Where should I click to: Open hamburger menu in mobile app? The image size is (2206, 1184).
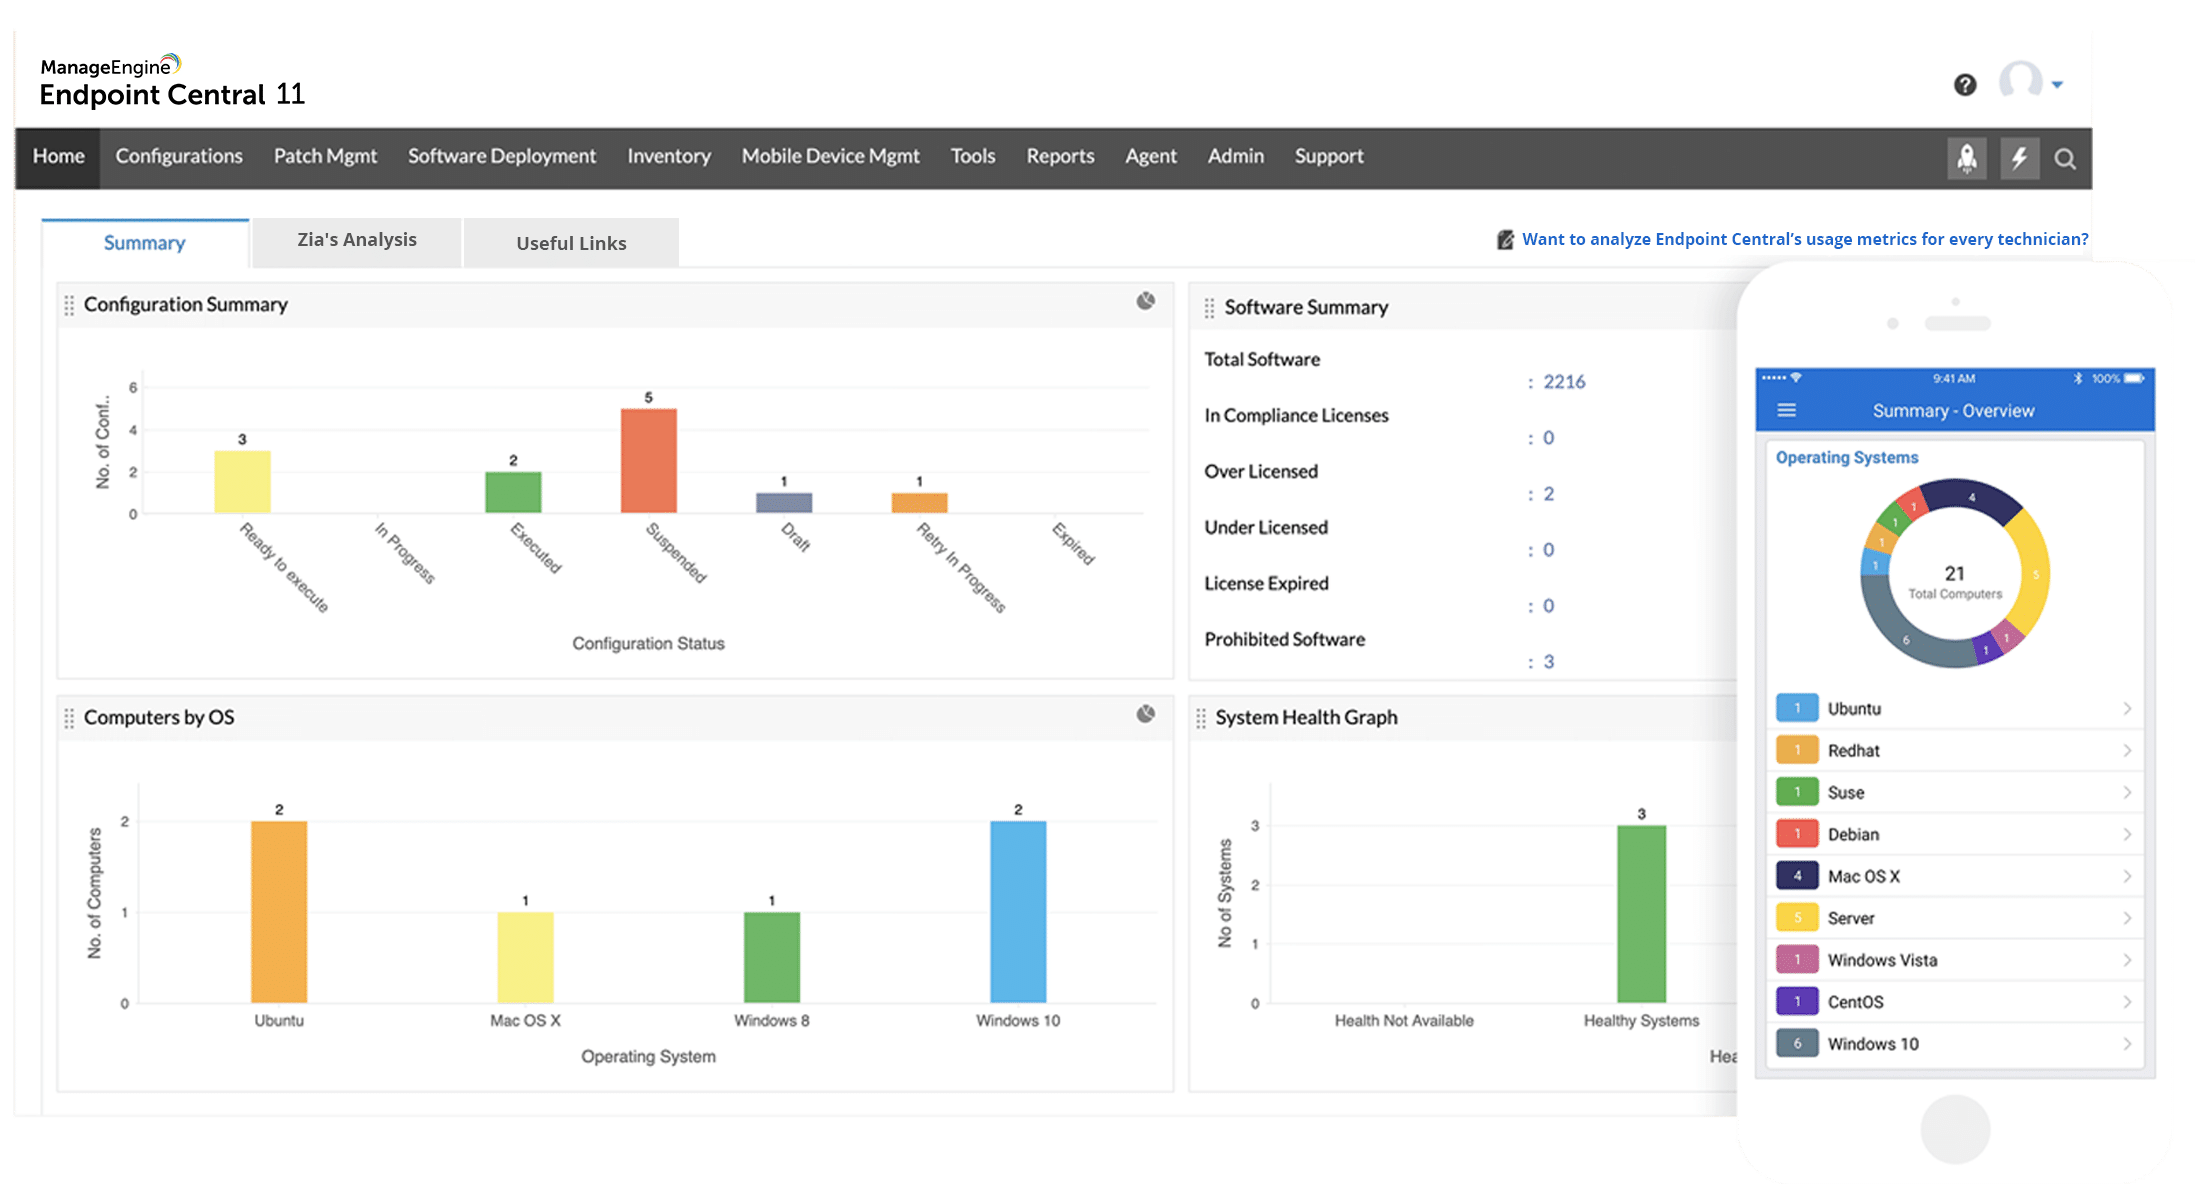coord(1787,410)
